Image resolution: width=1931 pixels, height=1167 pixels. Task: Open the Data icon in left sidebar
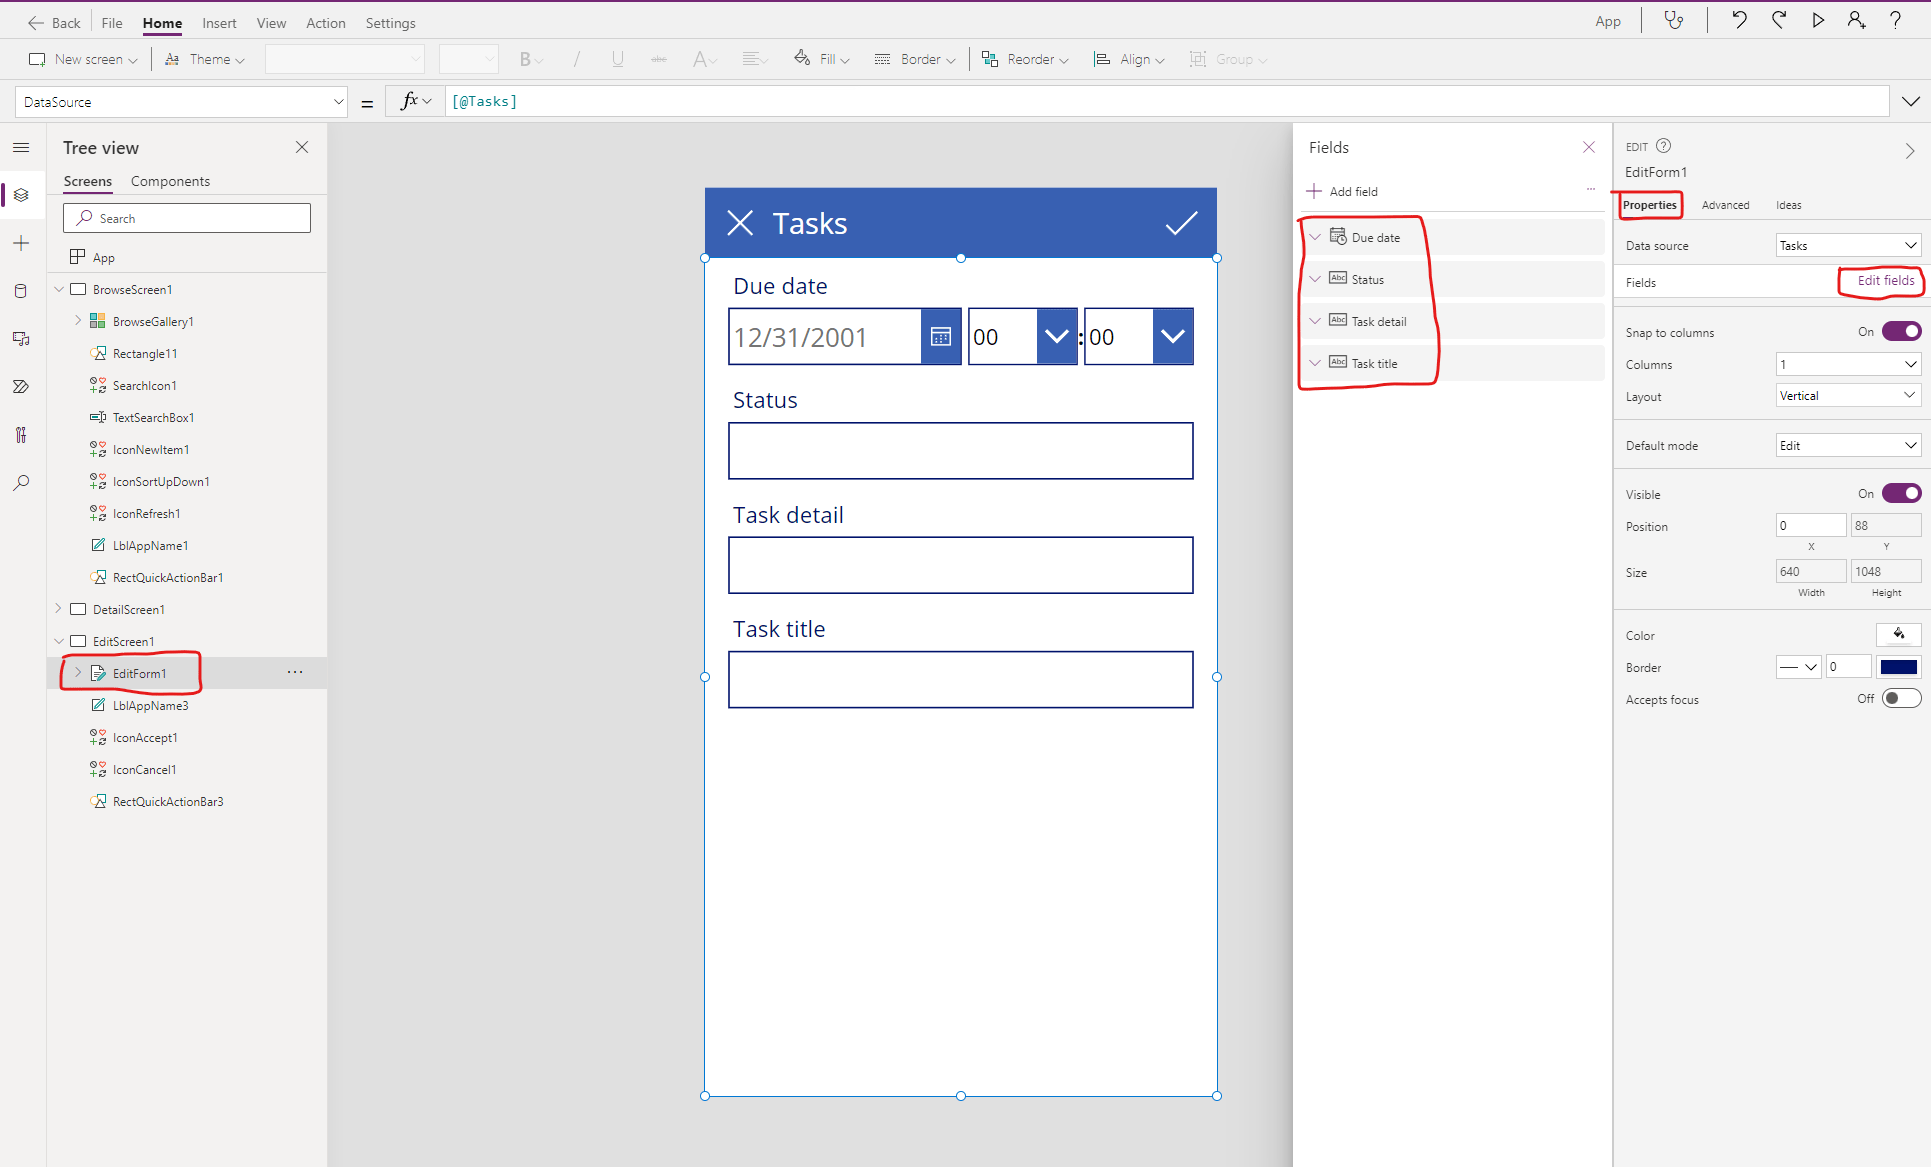21,291
